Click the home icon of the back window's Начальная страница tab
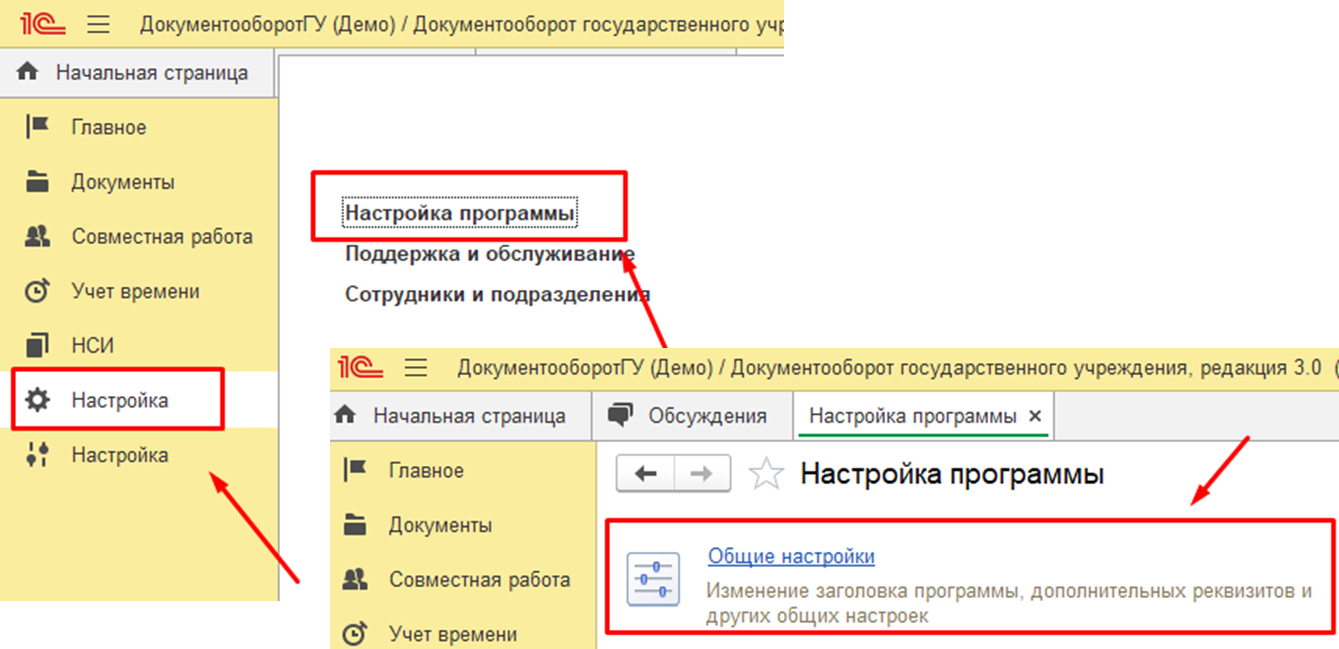Screen dimensions: 1339x649 (28, 72)
